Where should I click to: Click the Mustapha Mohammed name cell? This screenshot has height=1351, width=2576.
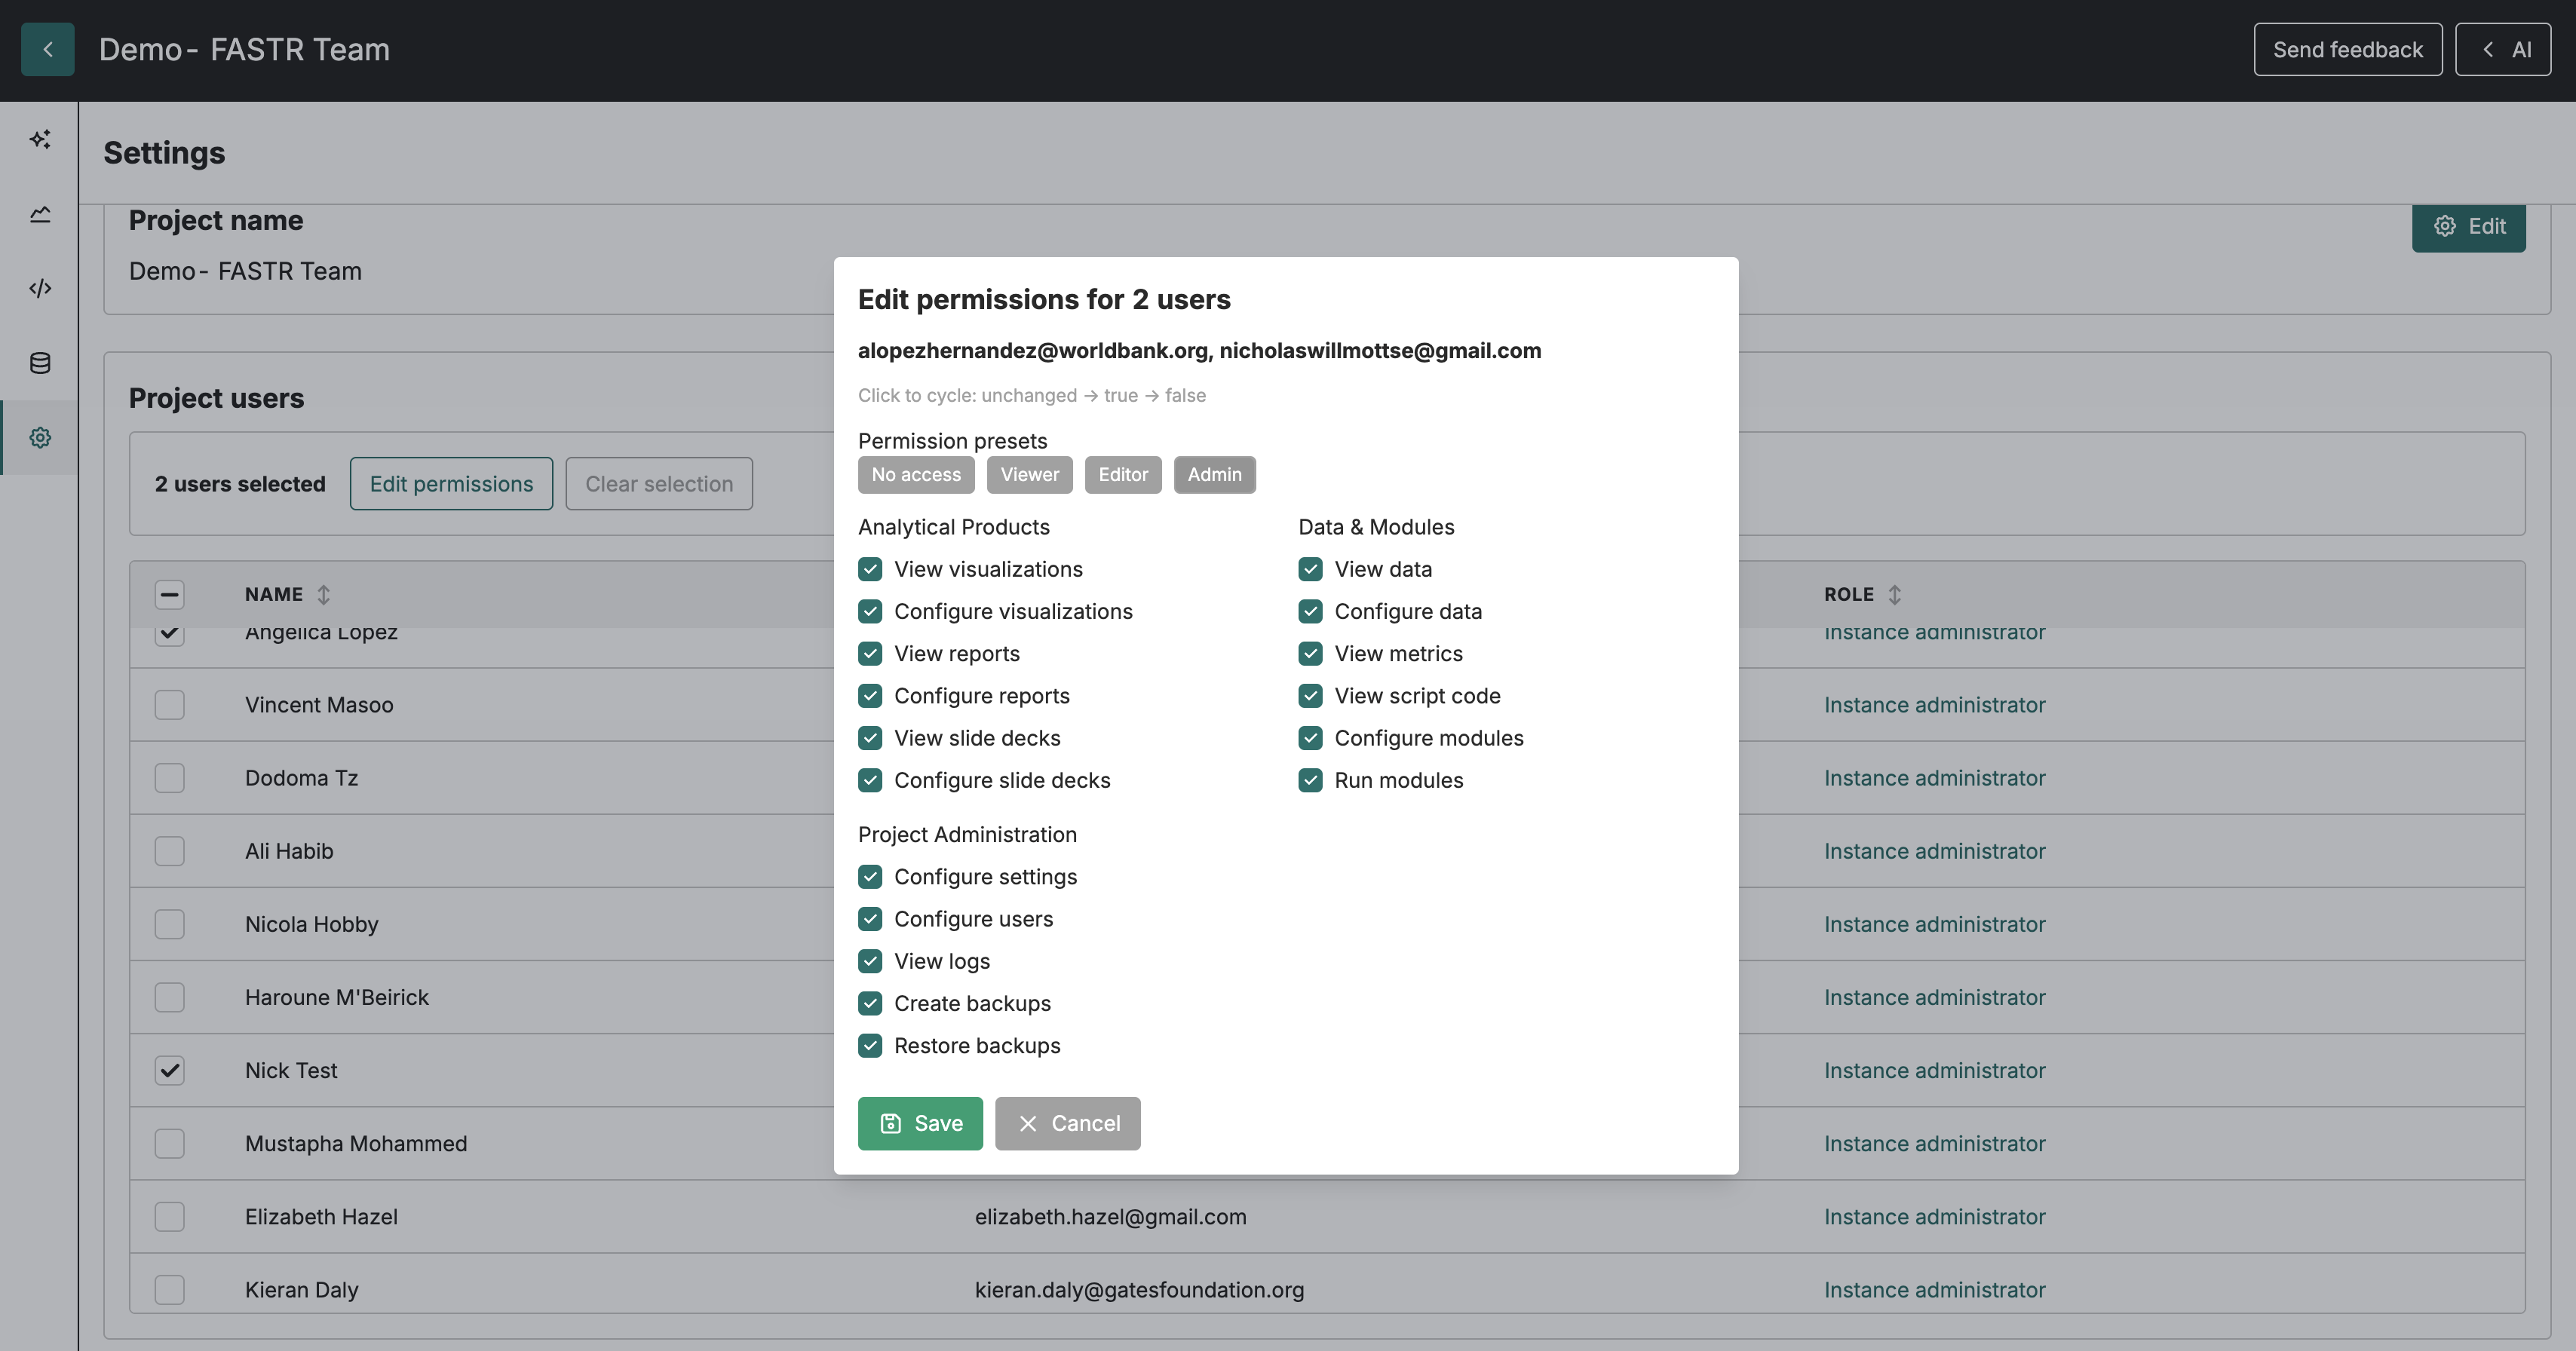coord(356,1143)
